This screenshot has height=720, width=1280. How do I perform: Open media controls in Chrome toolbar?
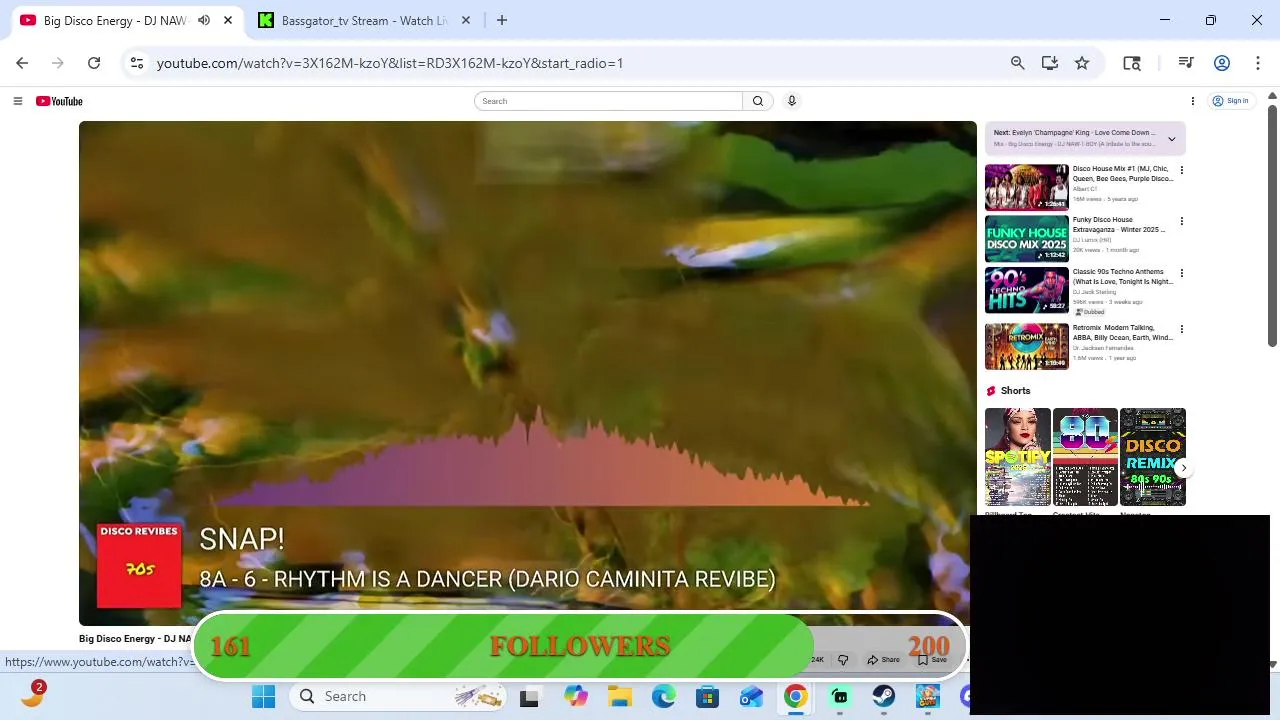coord(1186,63)
